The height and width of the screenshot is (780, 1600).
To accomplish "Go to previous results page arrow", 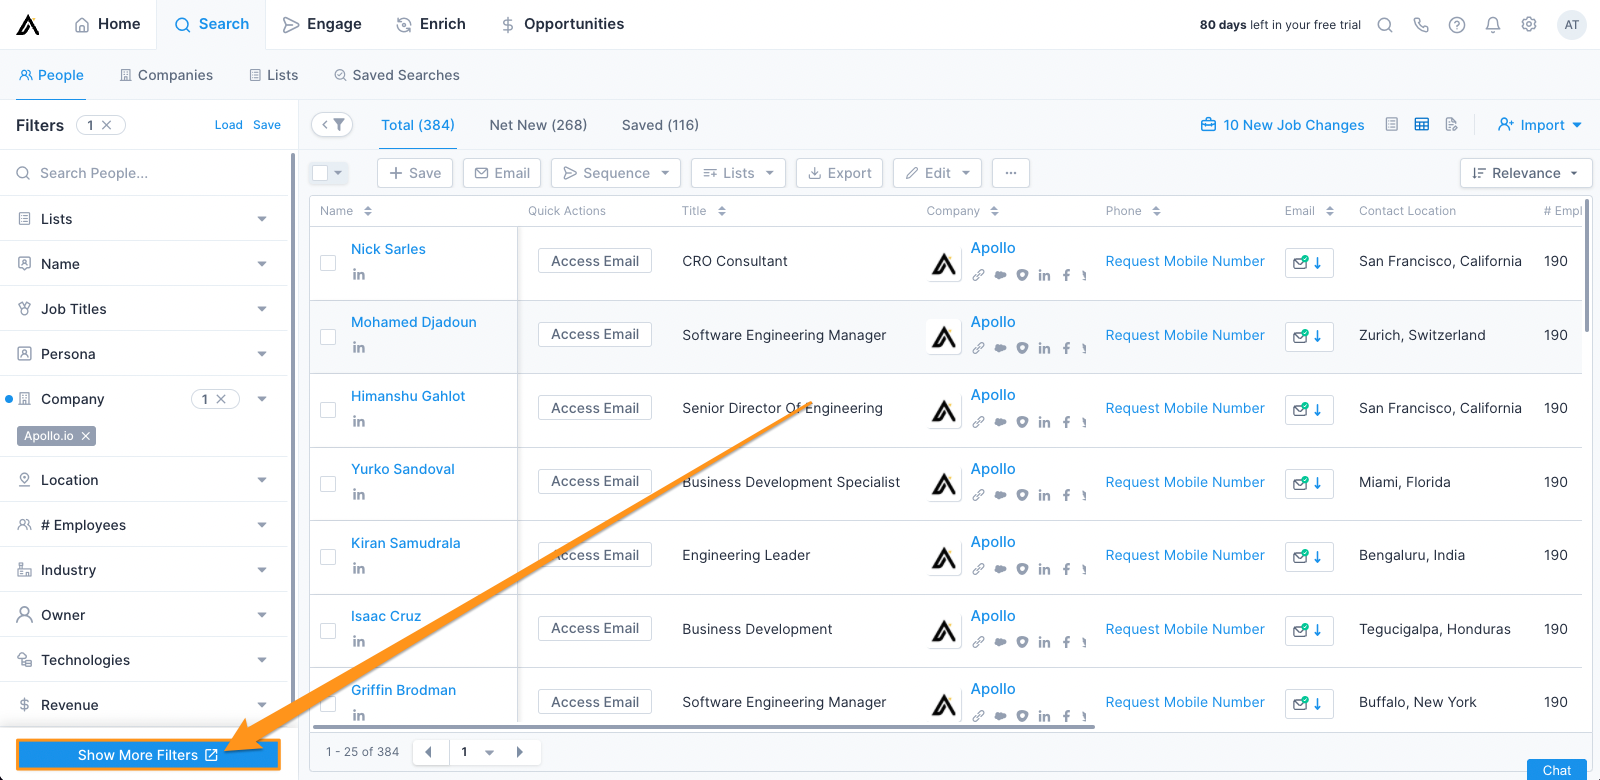I will pyautogui.click(x=429, y=752).
